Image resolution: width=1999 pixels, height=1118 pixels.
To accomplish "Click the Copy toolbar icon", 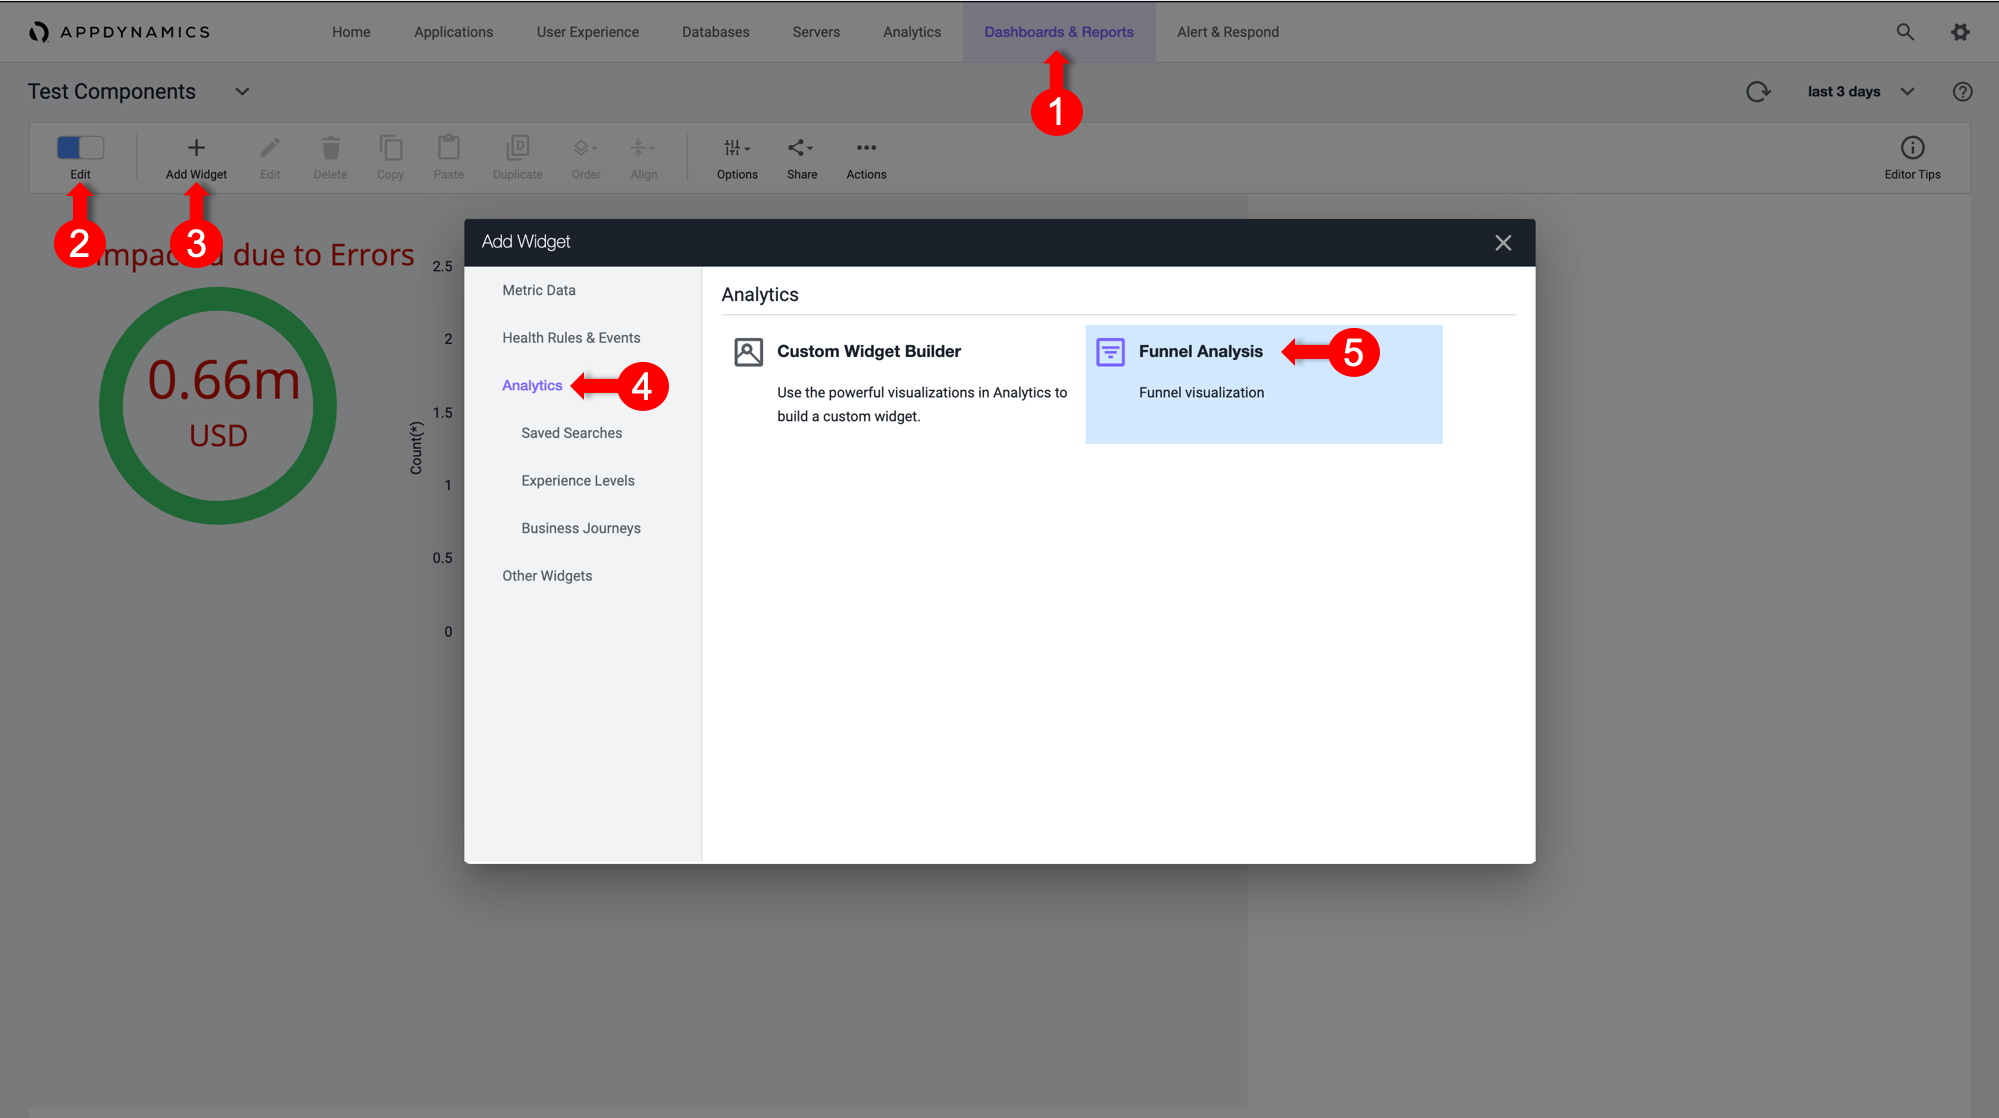I will point(390,148).
